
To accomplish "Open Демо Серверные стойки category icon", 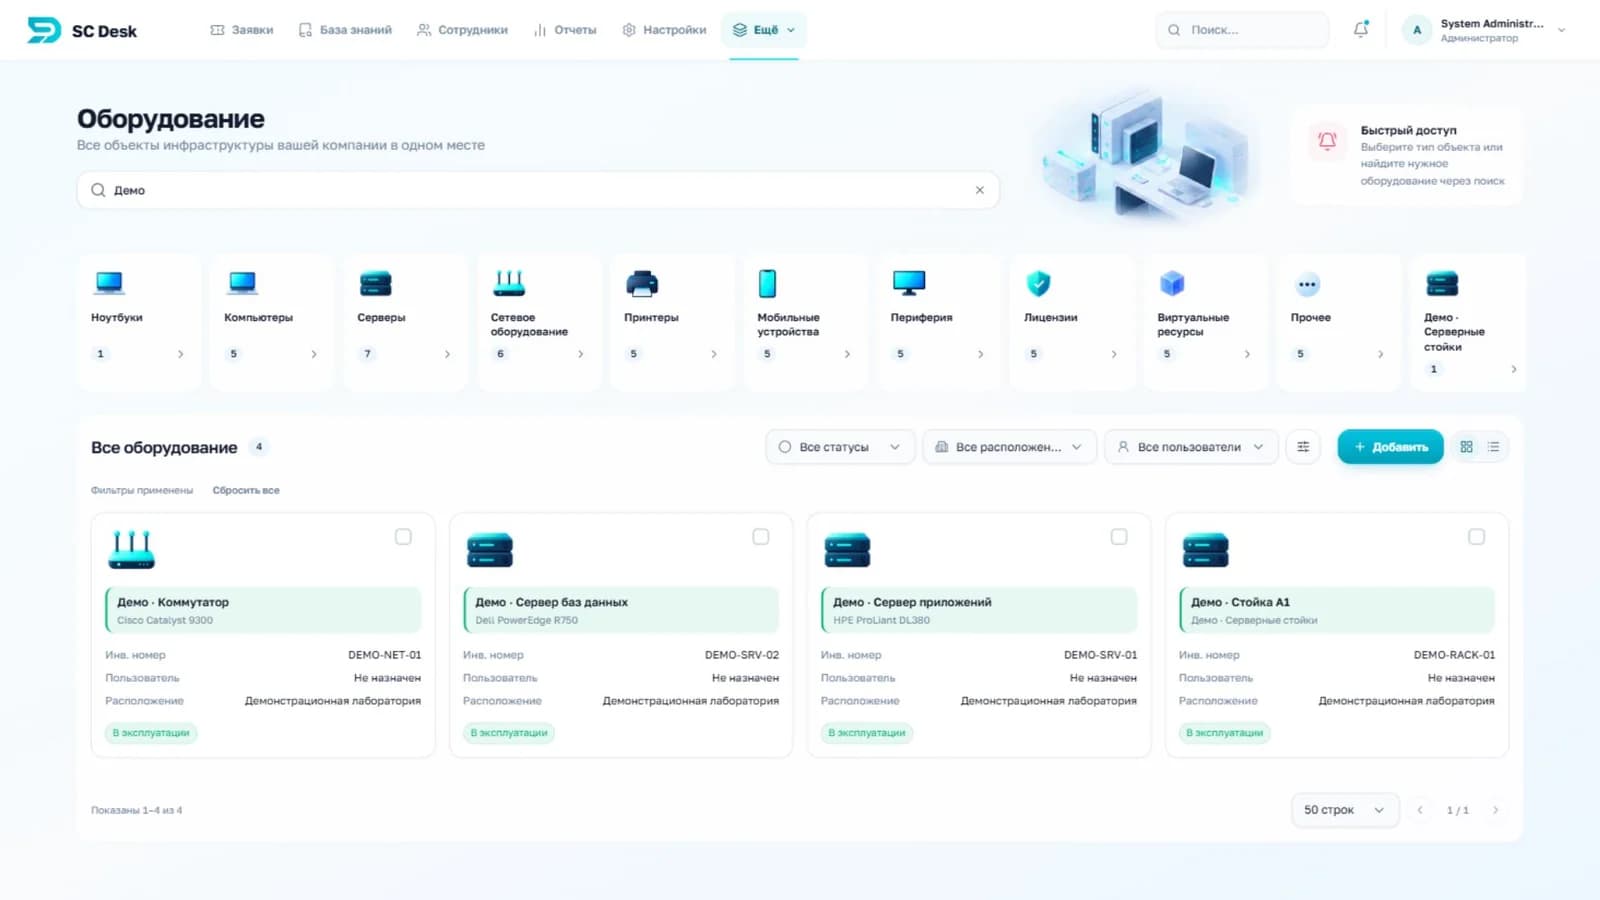I will (1442, 284).
